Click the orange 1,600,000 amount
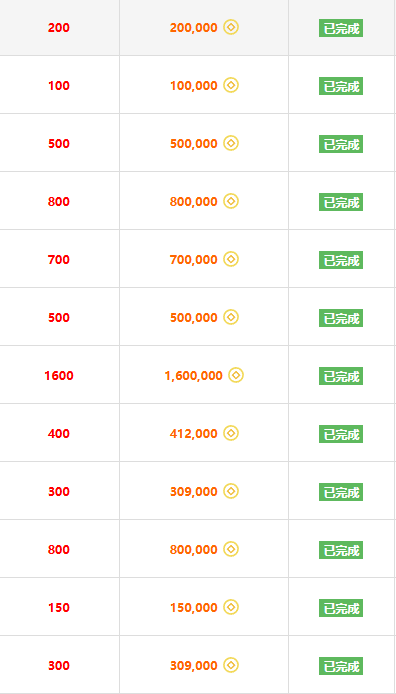396x694 pixels. tap(193, 376)
